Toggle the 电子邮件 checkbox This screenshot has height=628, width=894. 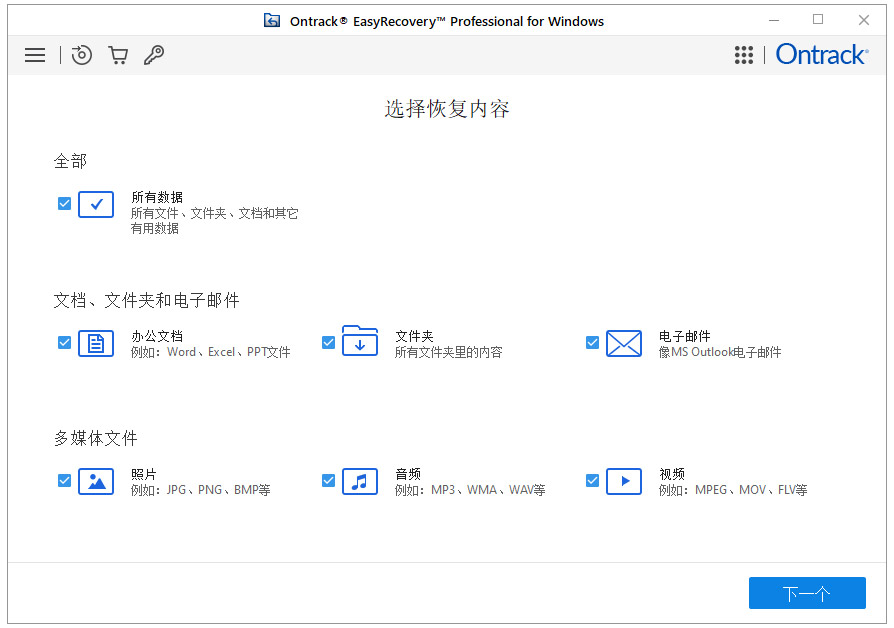pos(592,342)
